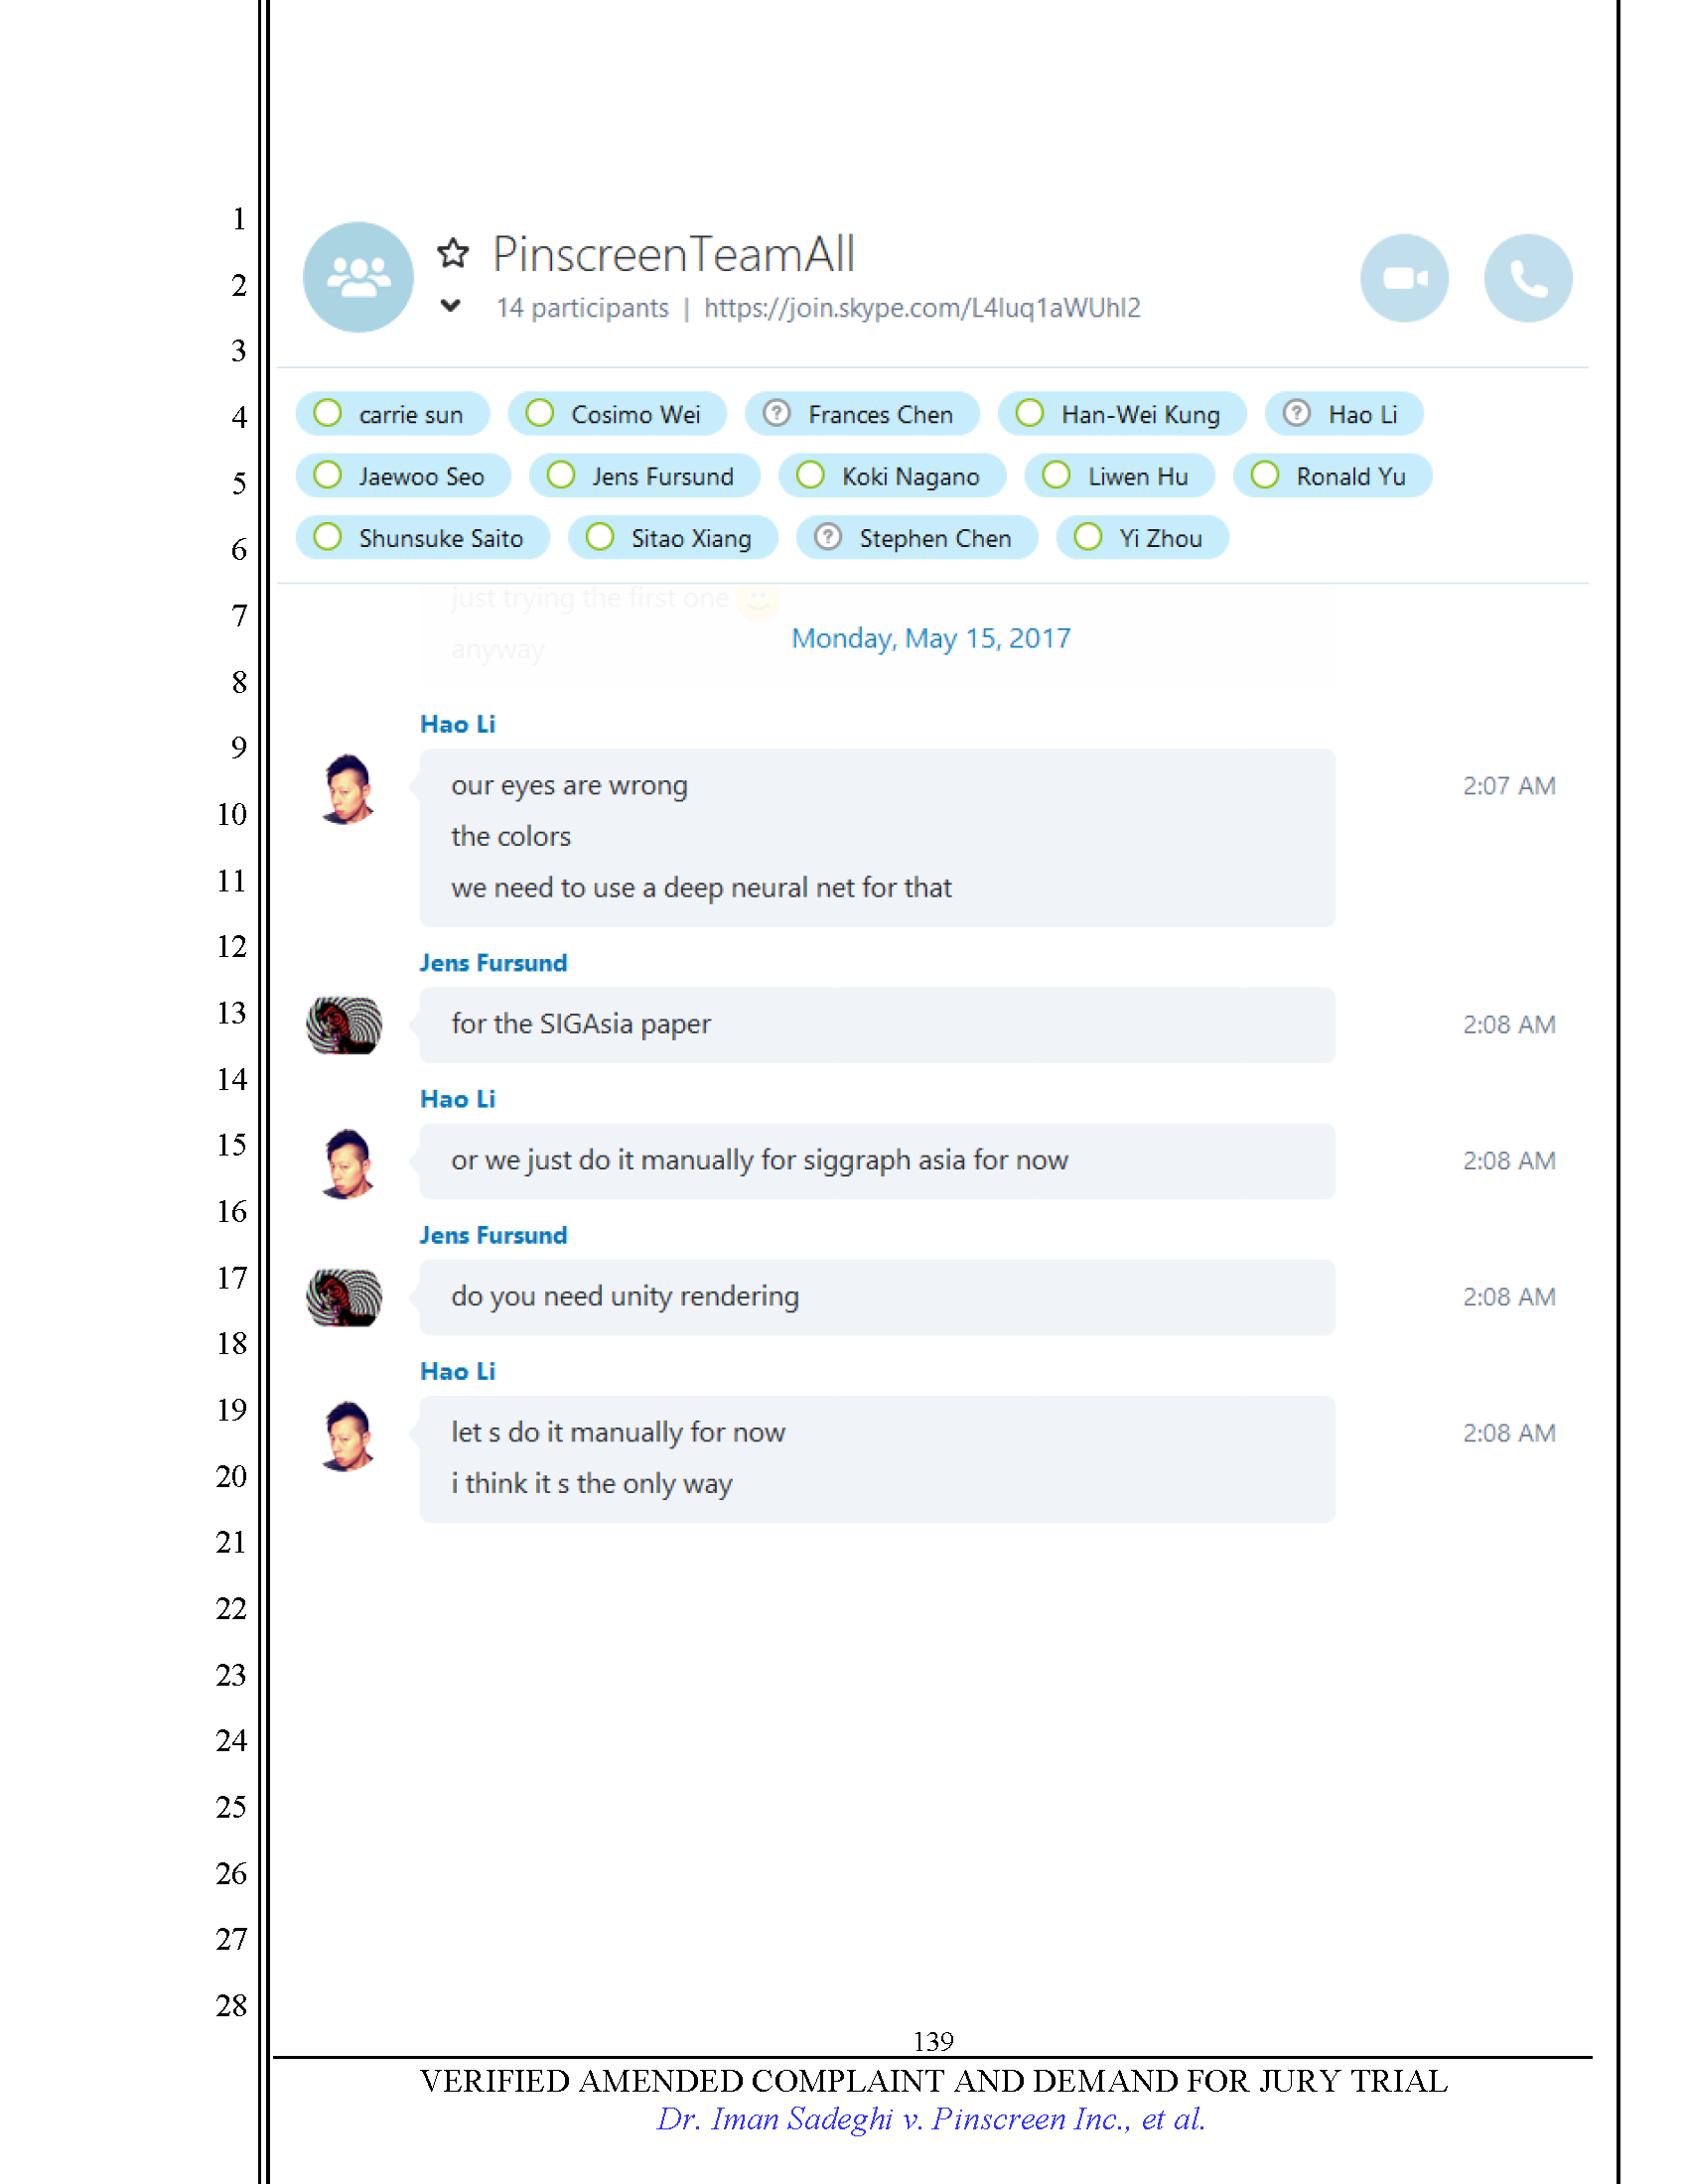Start a voice call with the group
This screenshot has width=1688, height=2184.
pos(1527,278)
